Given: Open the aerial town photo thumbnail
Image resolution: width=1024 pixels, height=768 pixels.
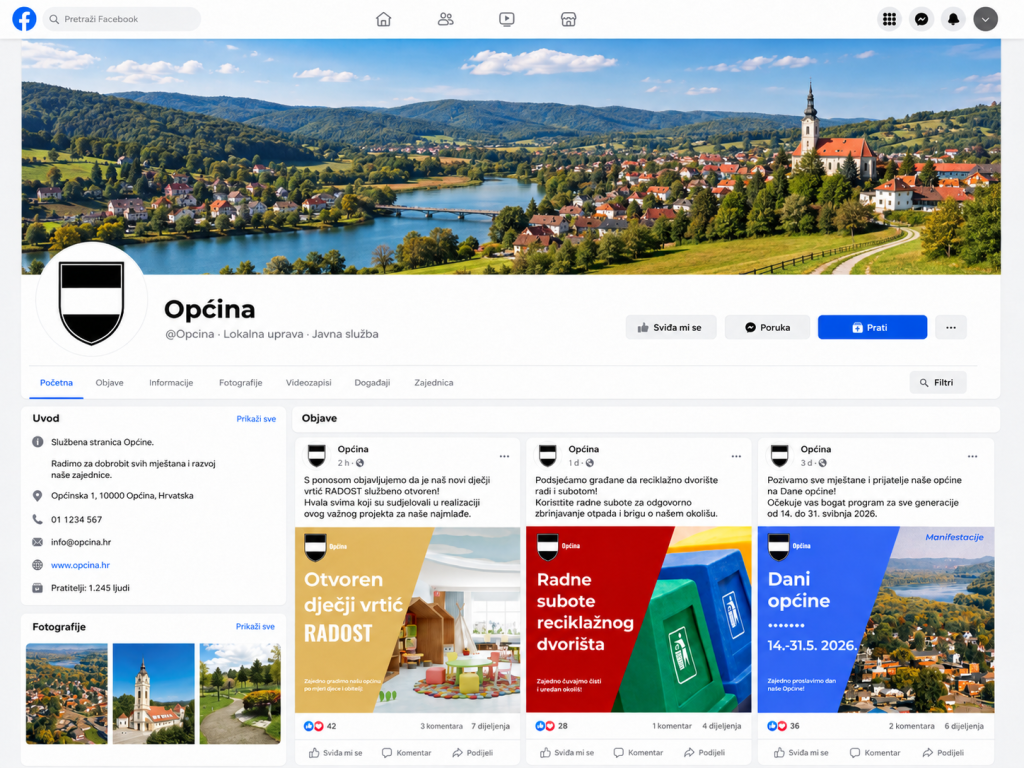Looking at the screenshot, I should pos(67,694).
